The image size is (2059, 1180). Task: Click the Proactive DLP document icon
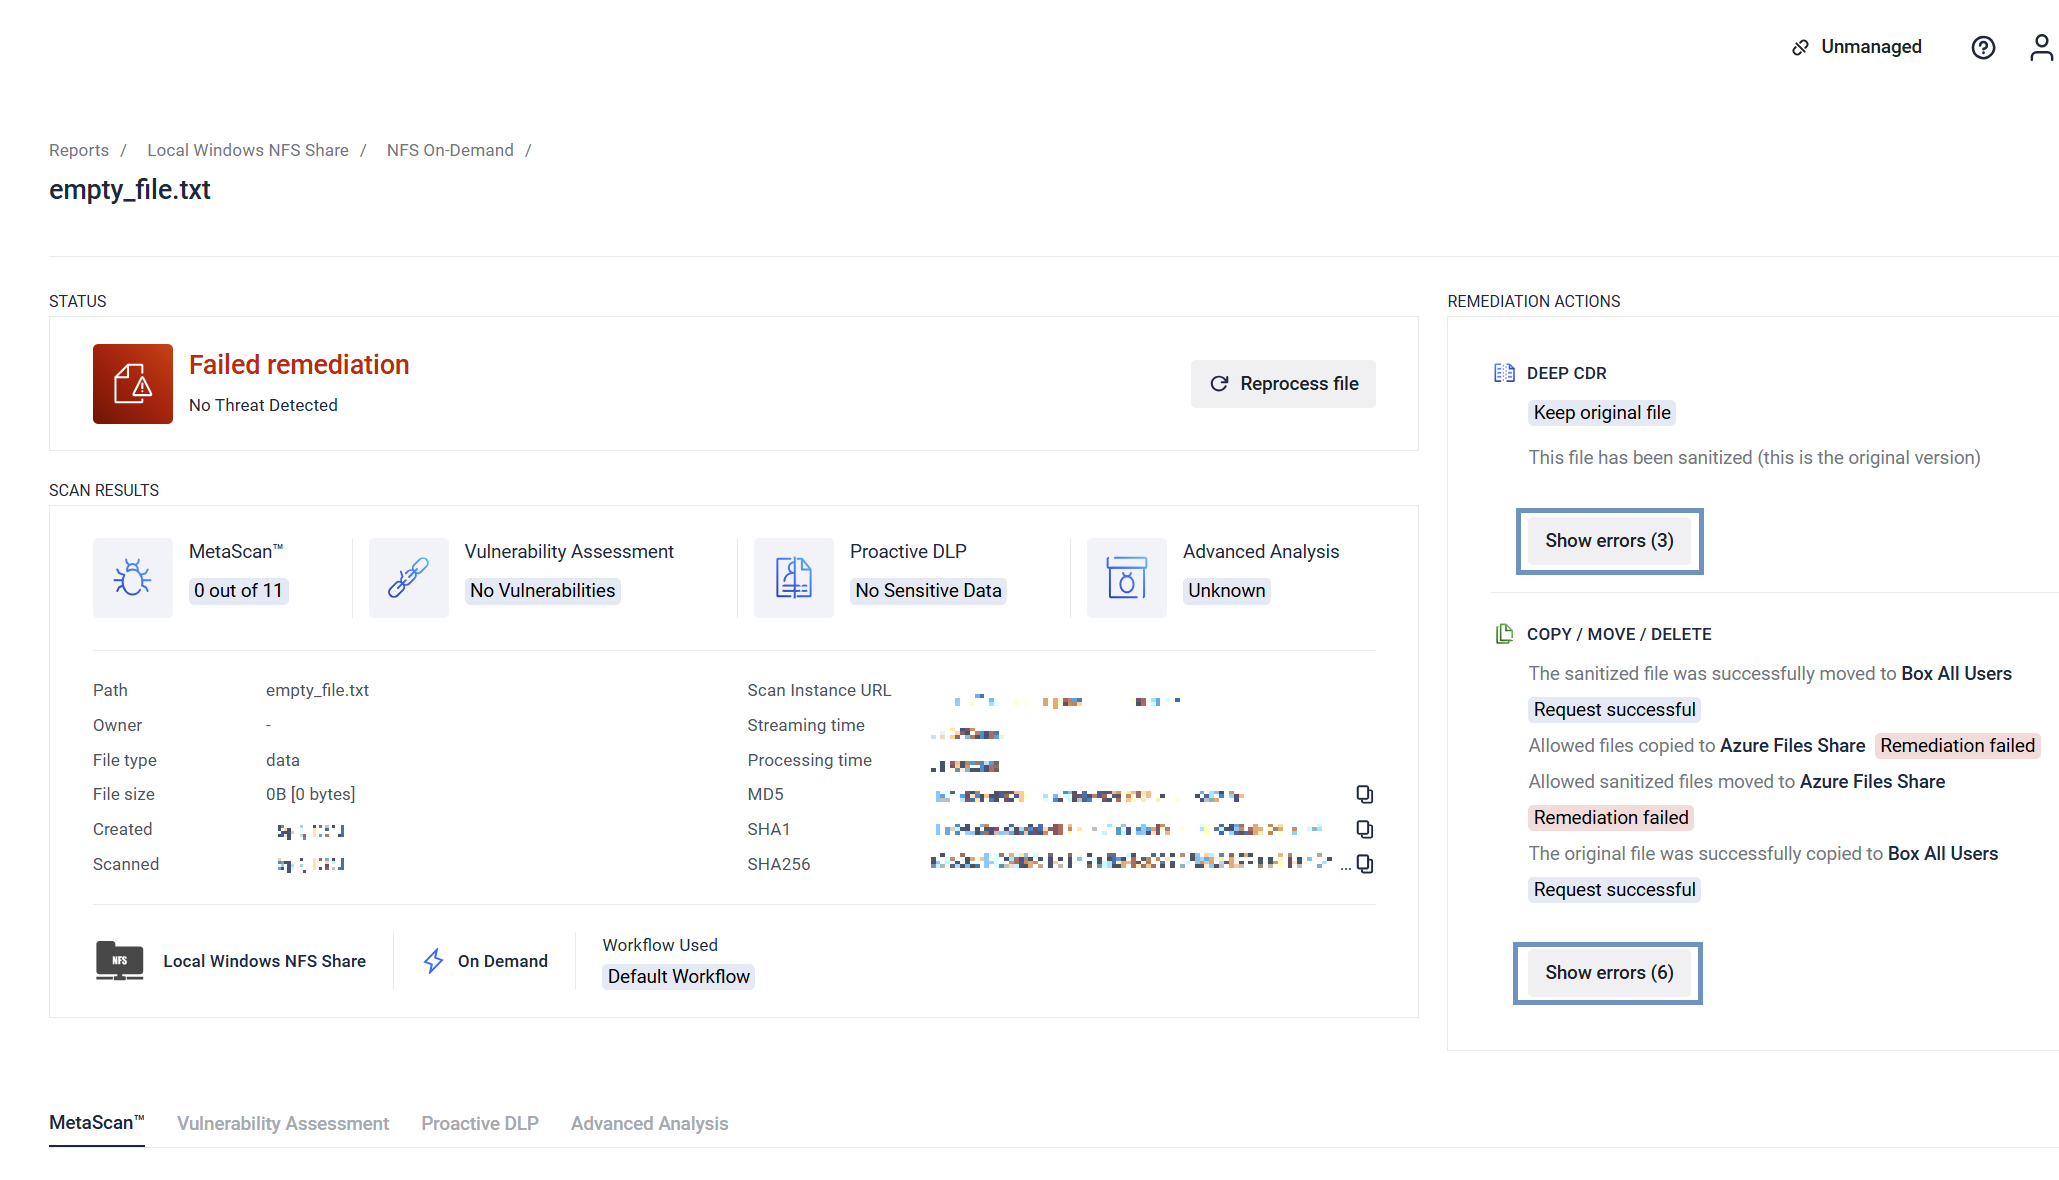coord(793,577)
